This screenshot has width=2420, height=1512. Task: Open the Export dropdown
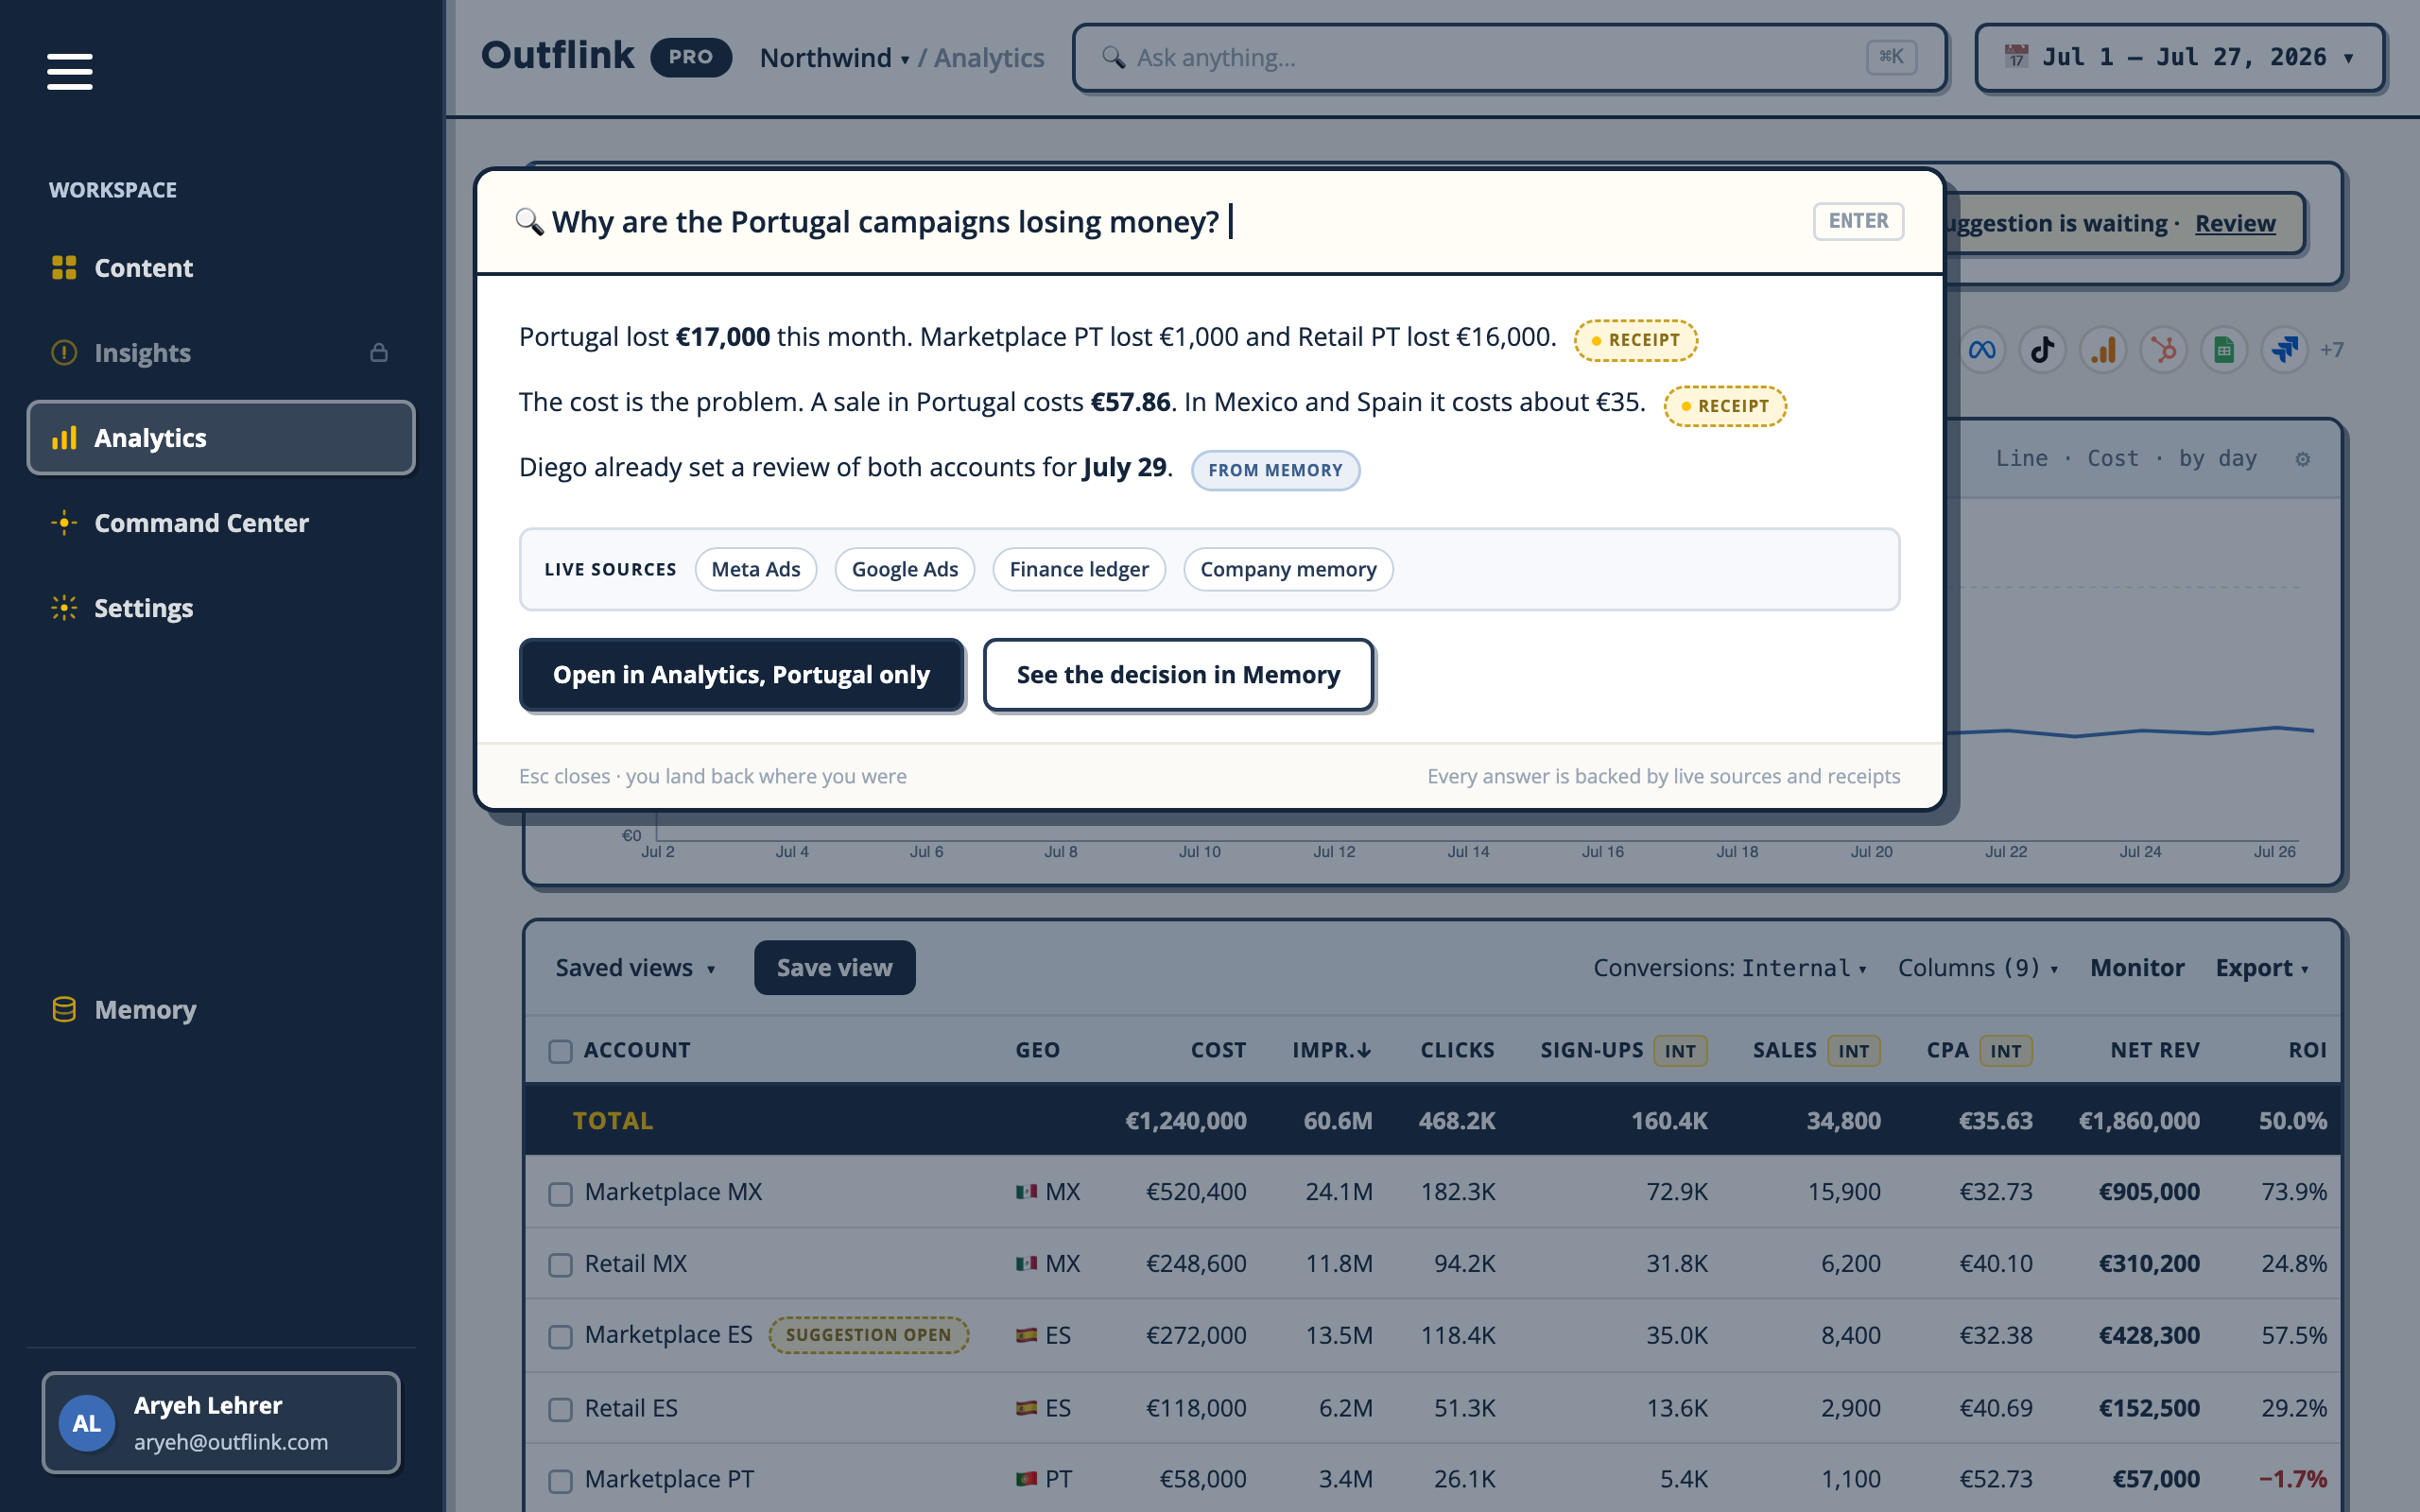[x=2261, y=968]
